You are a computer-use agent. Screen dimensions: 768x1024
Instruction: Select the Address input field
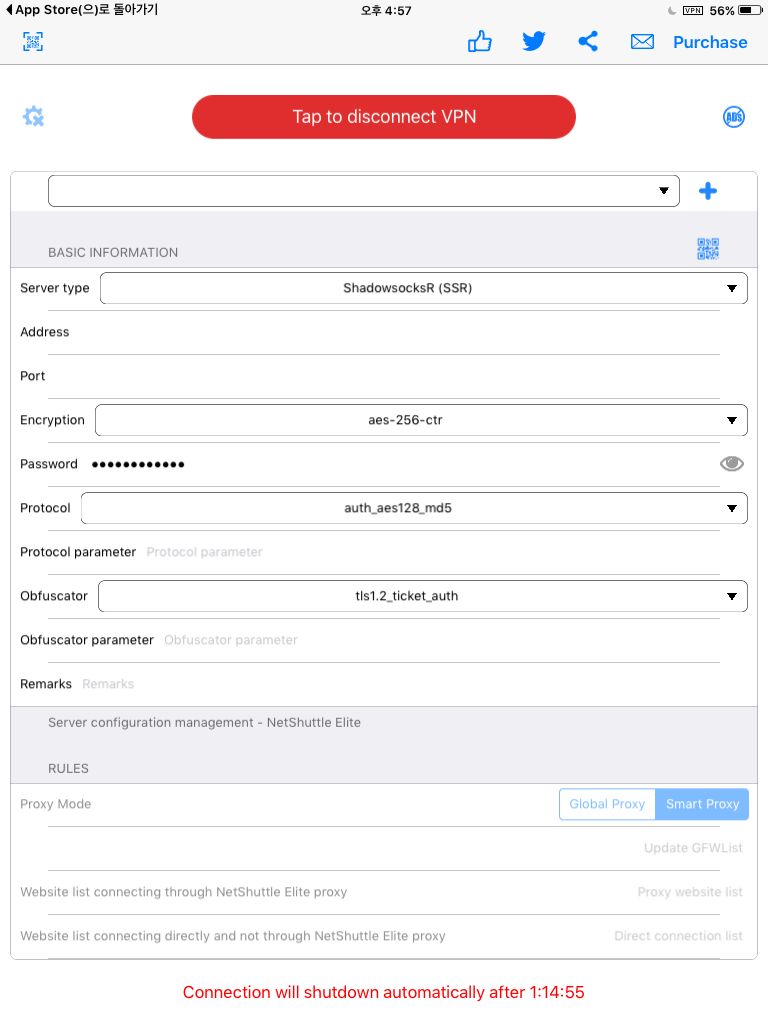pos(384,332)
